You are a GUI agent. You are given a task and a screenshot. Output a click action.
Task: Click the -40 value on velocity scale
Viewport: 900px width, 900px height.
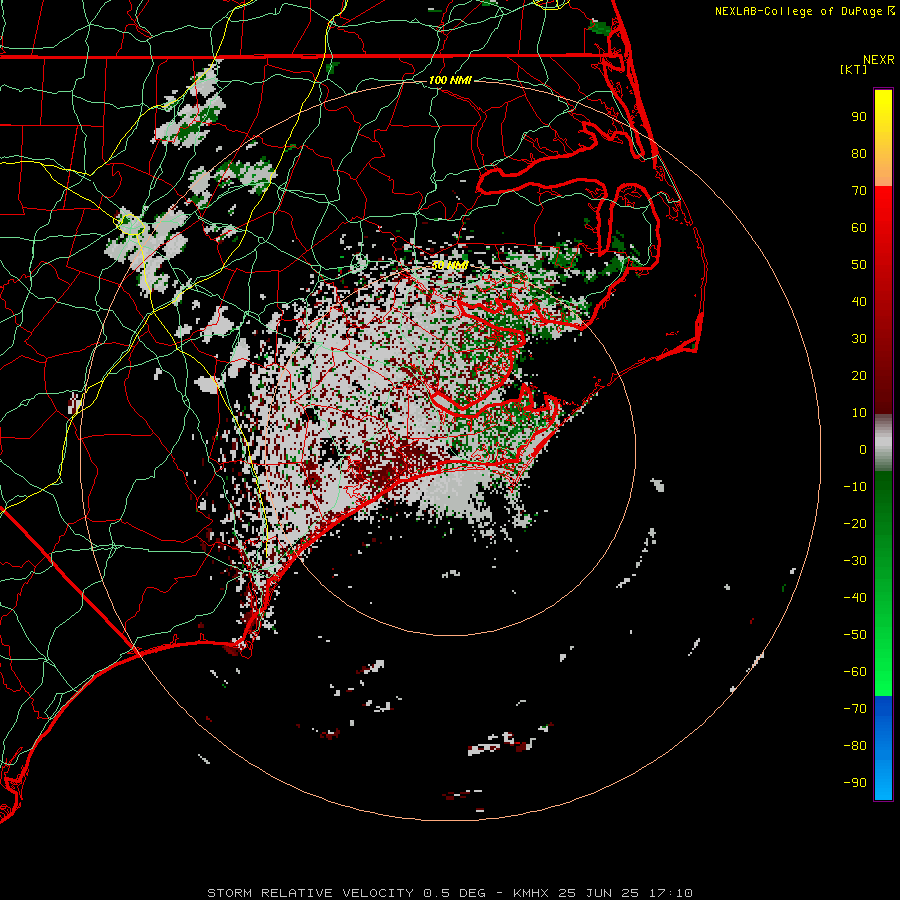tap(855, 598)
